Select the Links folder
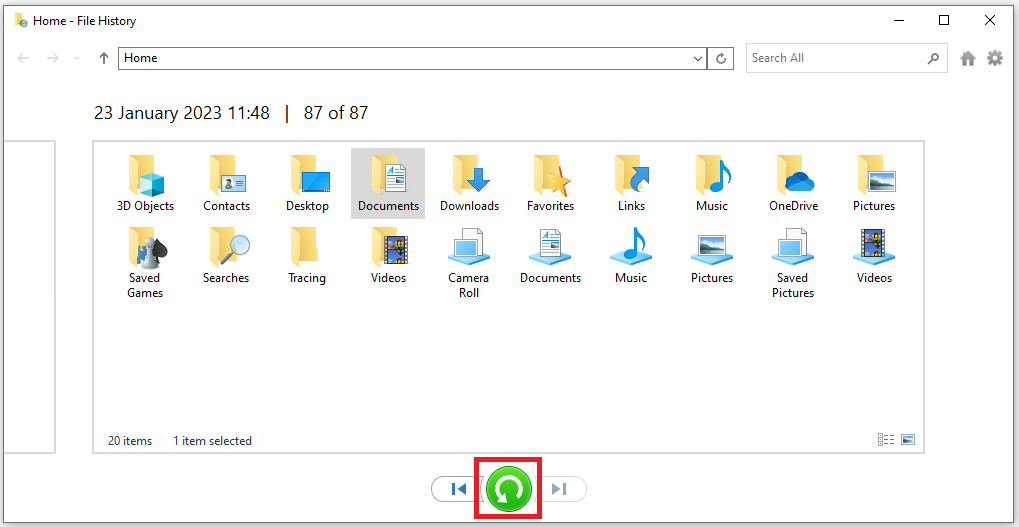 tap(632, 184)
